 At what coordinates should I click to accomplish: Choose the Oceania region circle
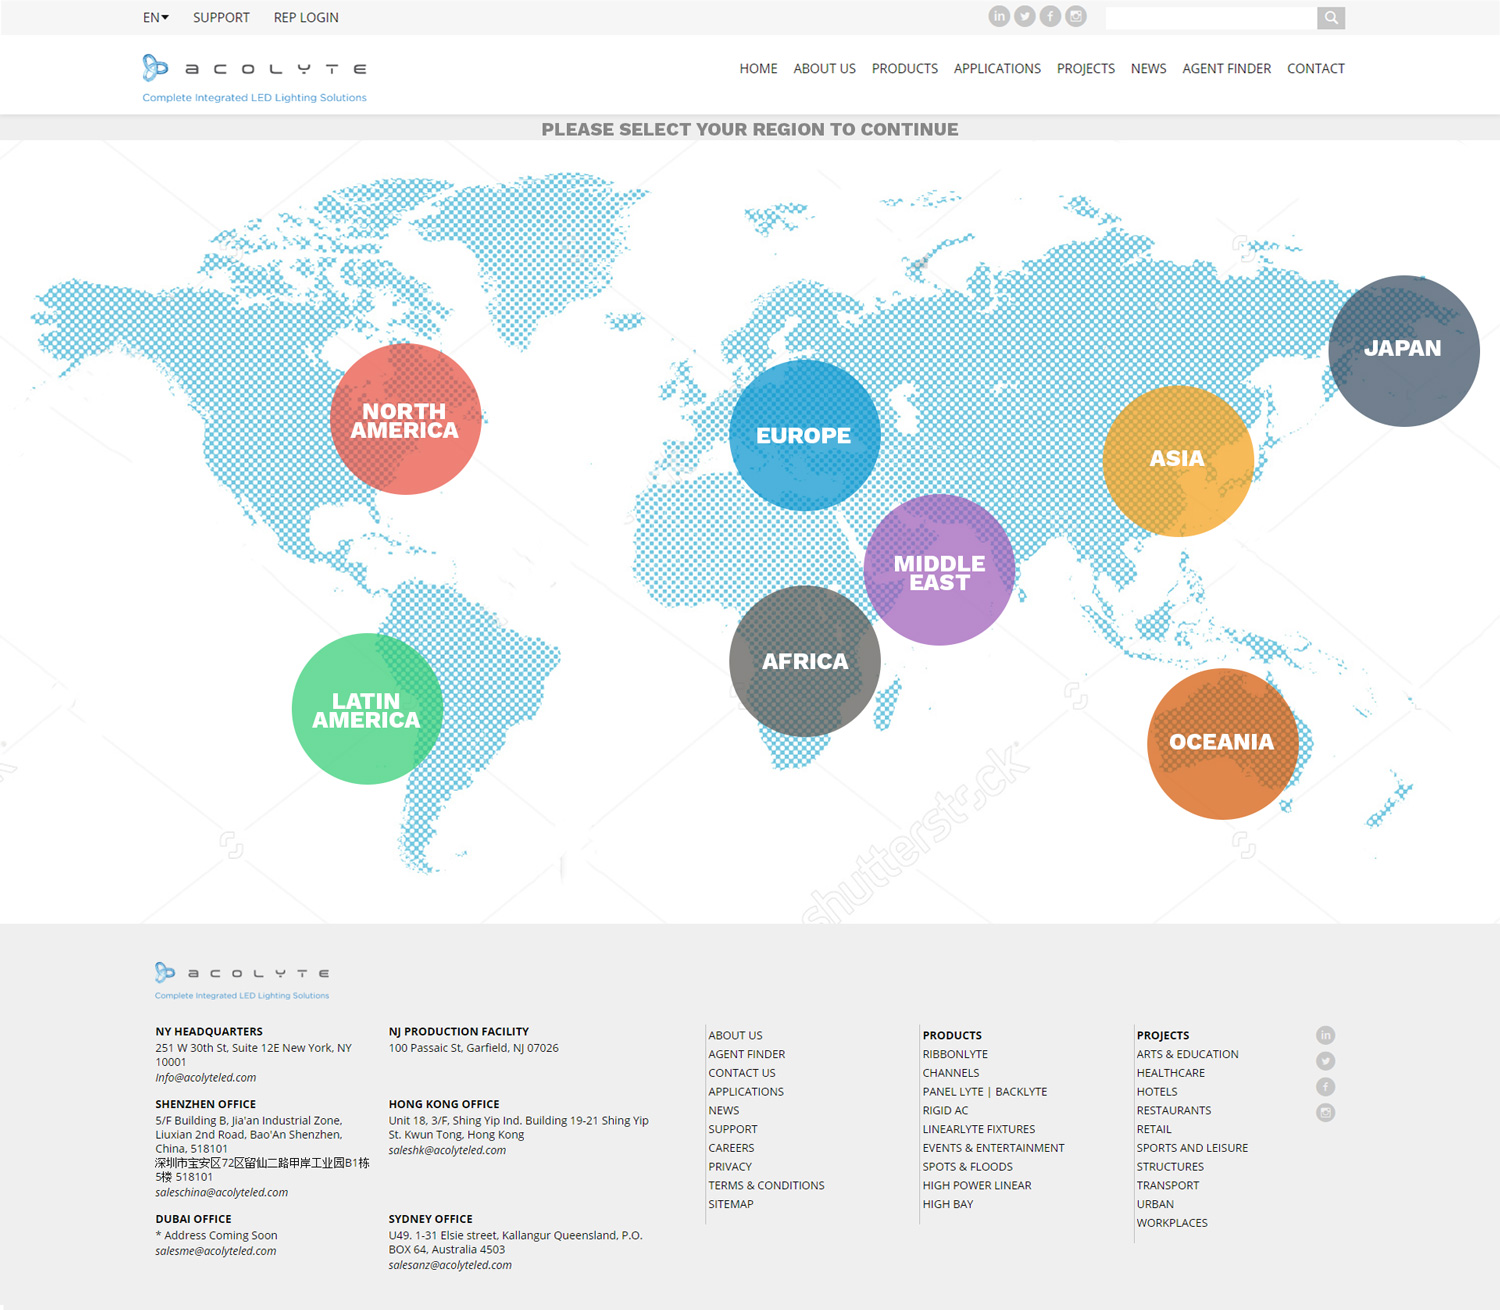[x=1222, y=743]
